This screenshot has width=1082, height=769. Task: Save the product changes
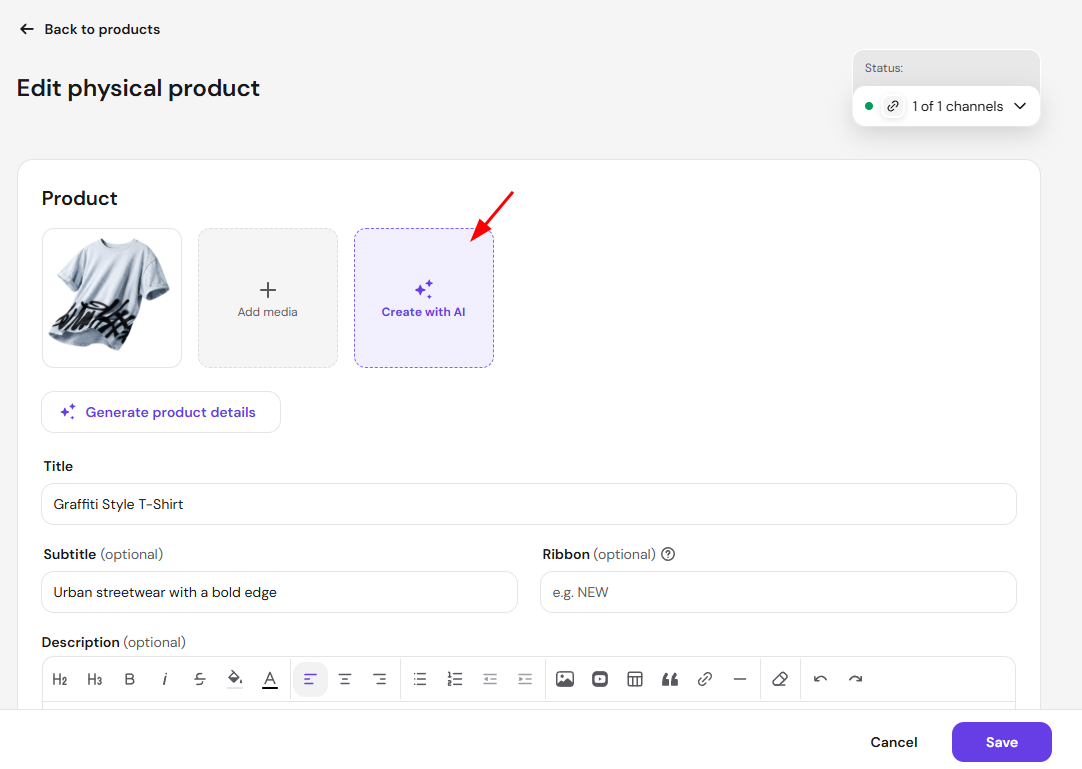pyautogui.click(x=1001, y=742)
